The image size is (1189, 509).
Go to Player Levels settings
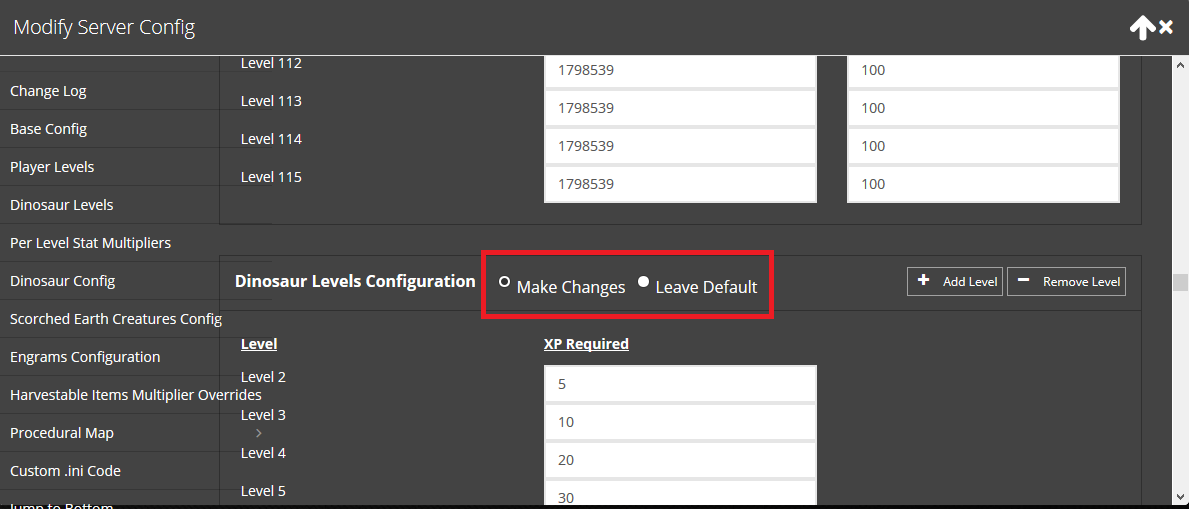[52, 167]
